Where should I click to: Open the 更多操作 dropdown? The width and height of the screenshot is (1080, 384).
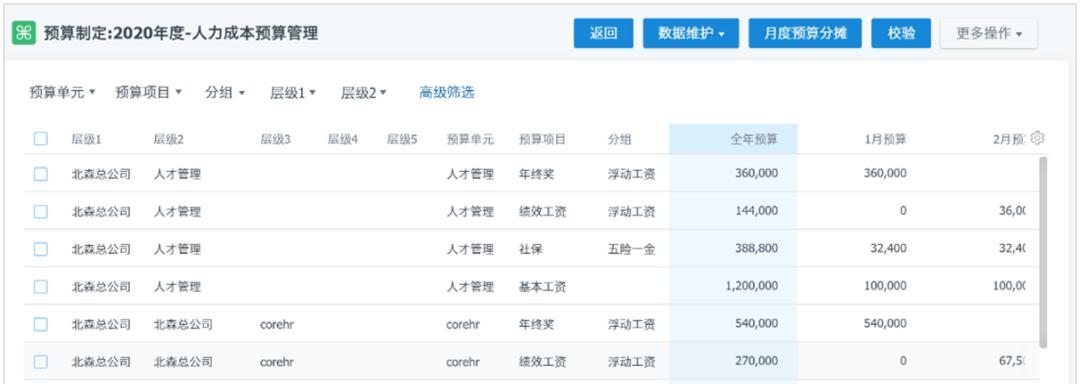988,33
